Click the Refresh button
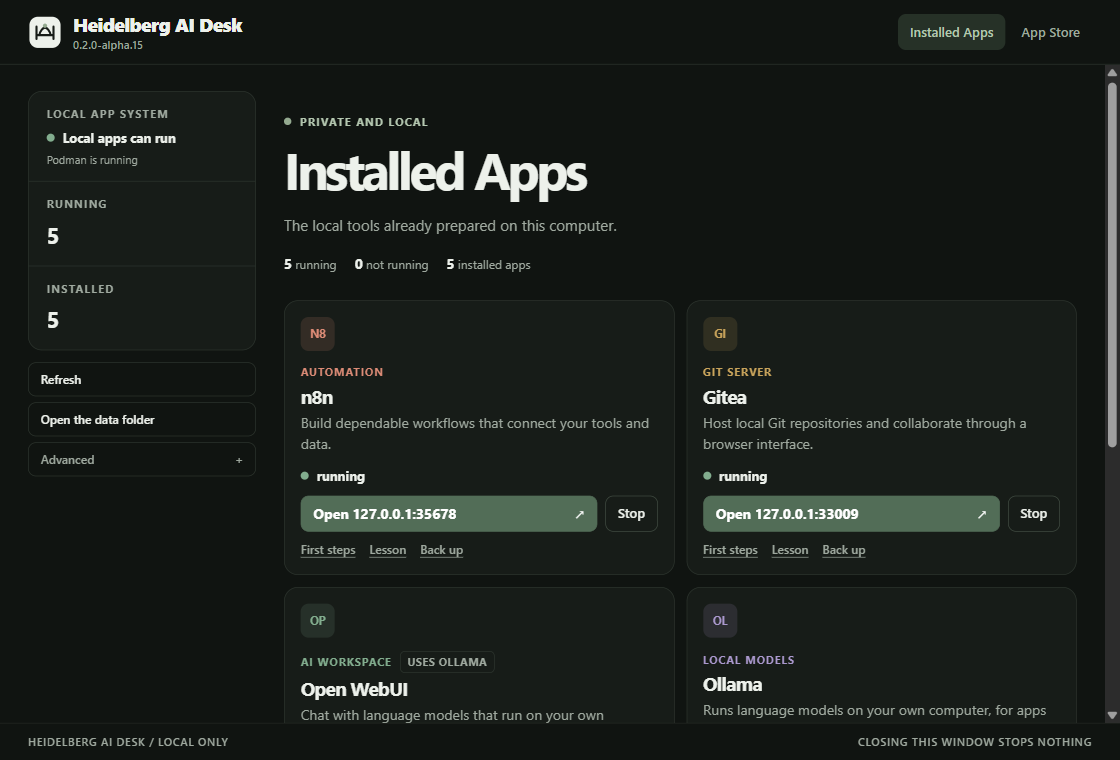Image resolution: width=1120 pixels, height=760 pixels. click(x=142, y=379)
